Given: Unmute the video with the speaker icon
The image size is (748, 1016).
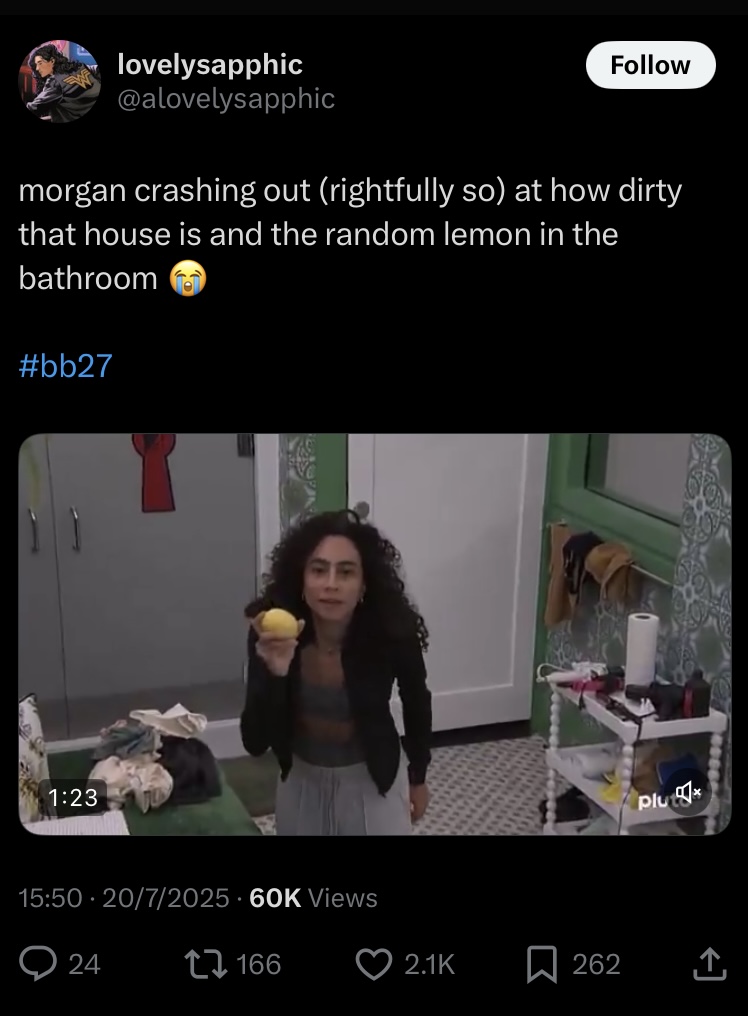Looking at the screenshot, I should coord(688,791).
